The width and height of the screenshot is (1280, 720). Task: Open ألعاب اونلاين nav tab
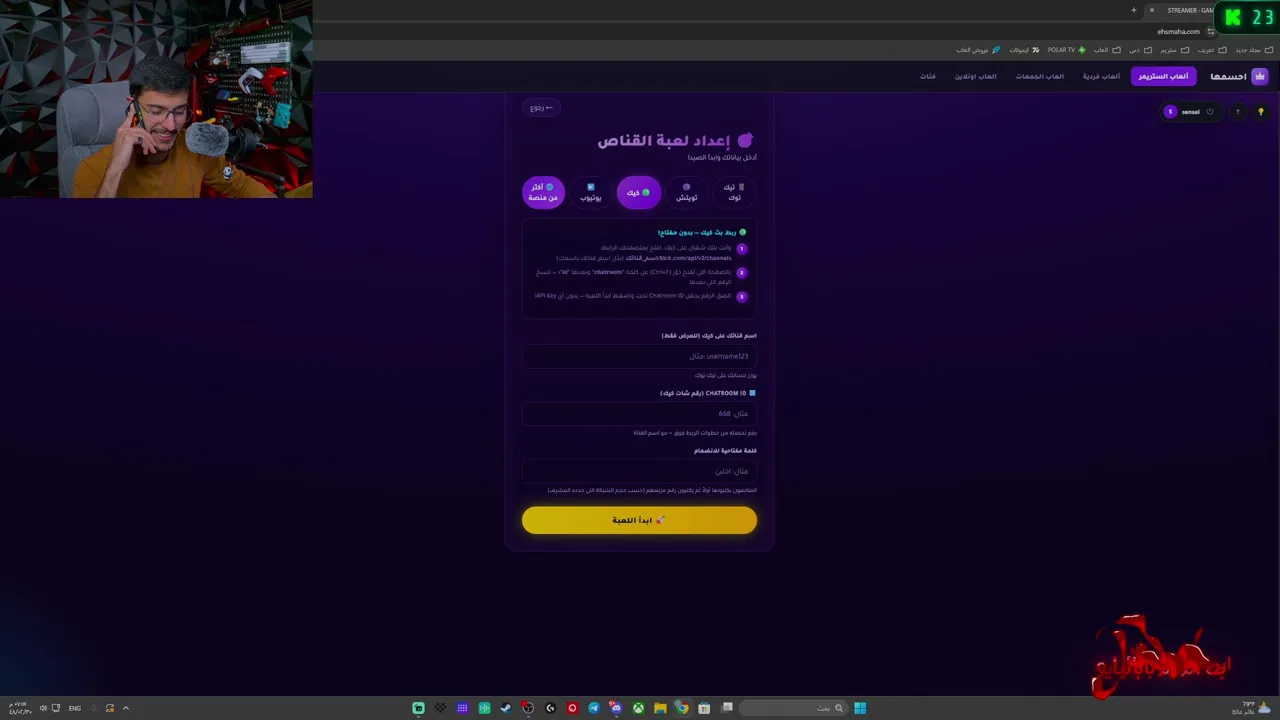coord(975,76)
